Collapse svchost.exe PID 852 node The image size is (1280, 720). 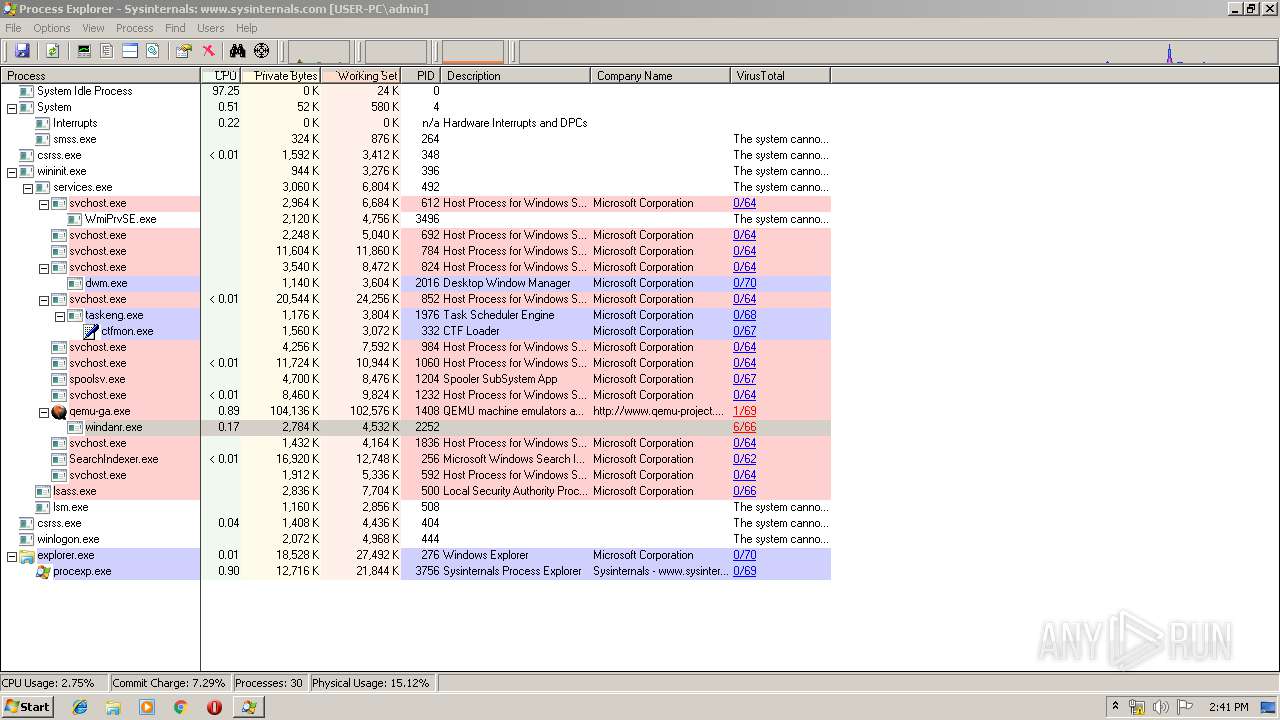(44, 299)
